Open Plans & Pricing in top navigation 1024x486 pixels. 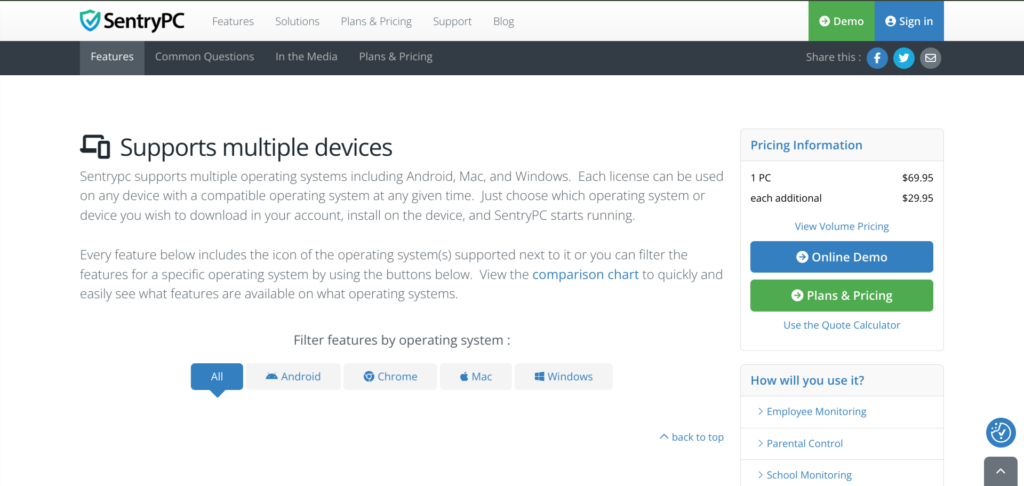(x=376, y=22)
